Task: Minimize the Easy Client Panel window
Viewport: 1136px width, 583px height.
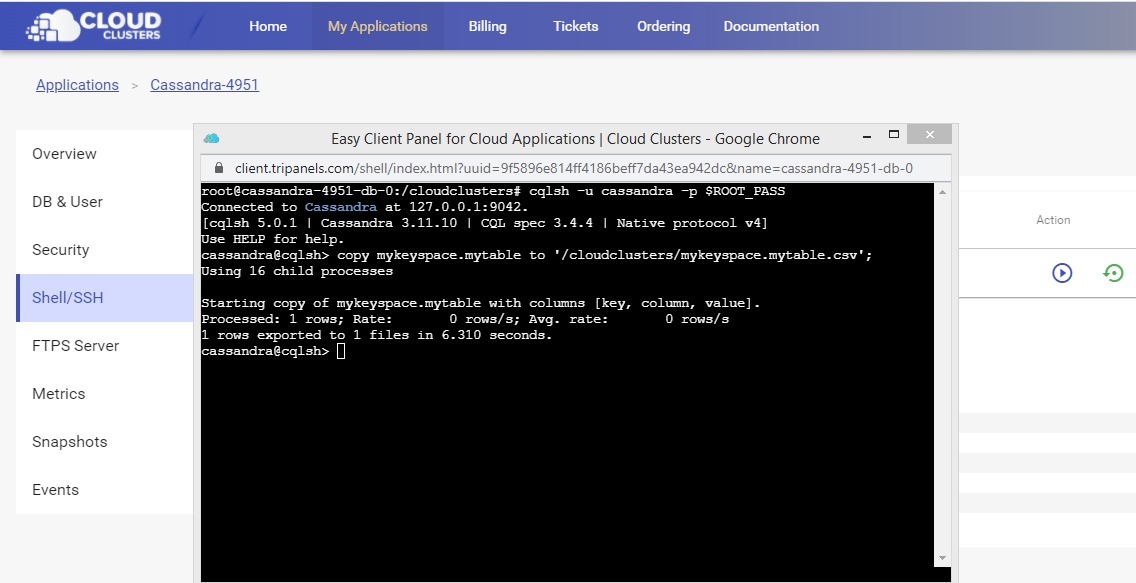Action: pyautogui.click(x=866, y=136)
